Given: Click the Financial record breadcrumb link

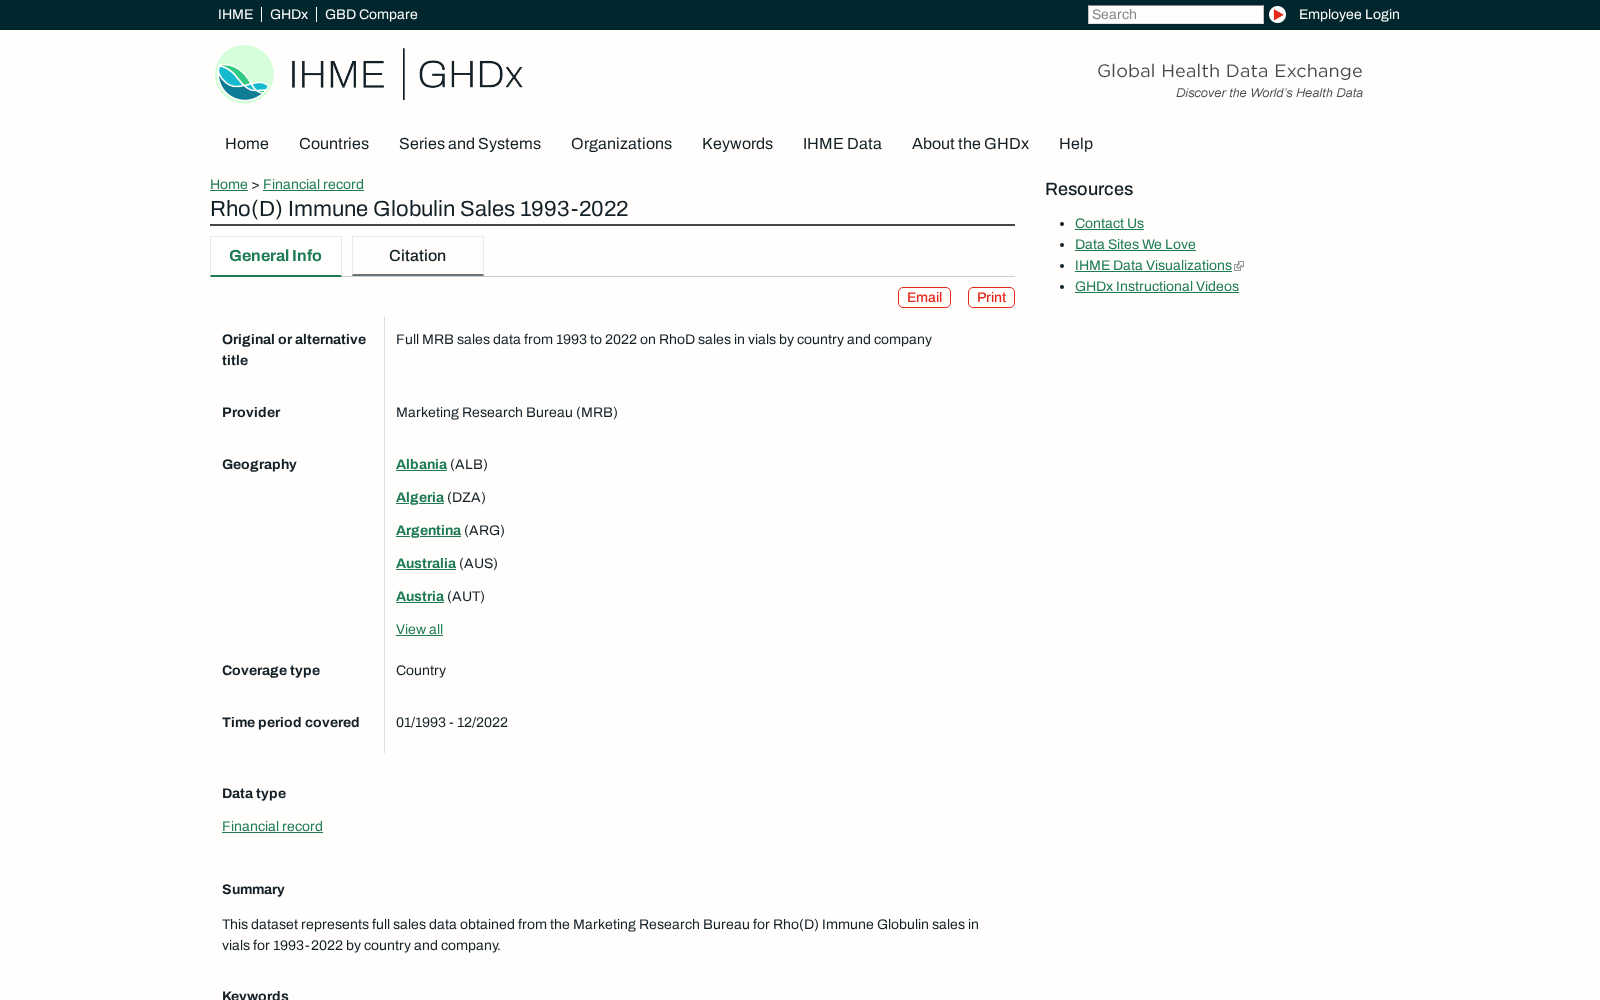Looking at the screenshot, I should pyautogui.click(x=313, y=185).
